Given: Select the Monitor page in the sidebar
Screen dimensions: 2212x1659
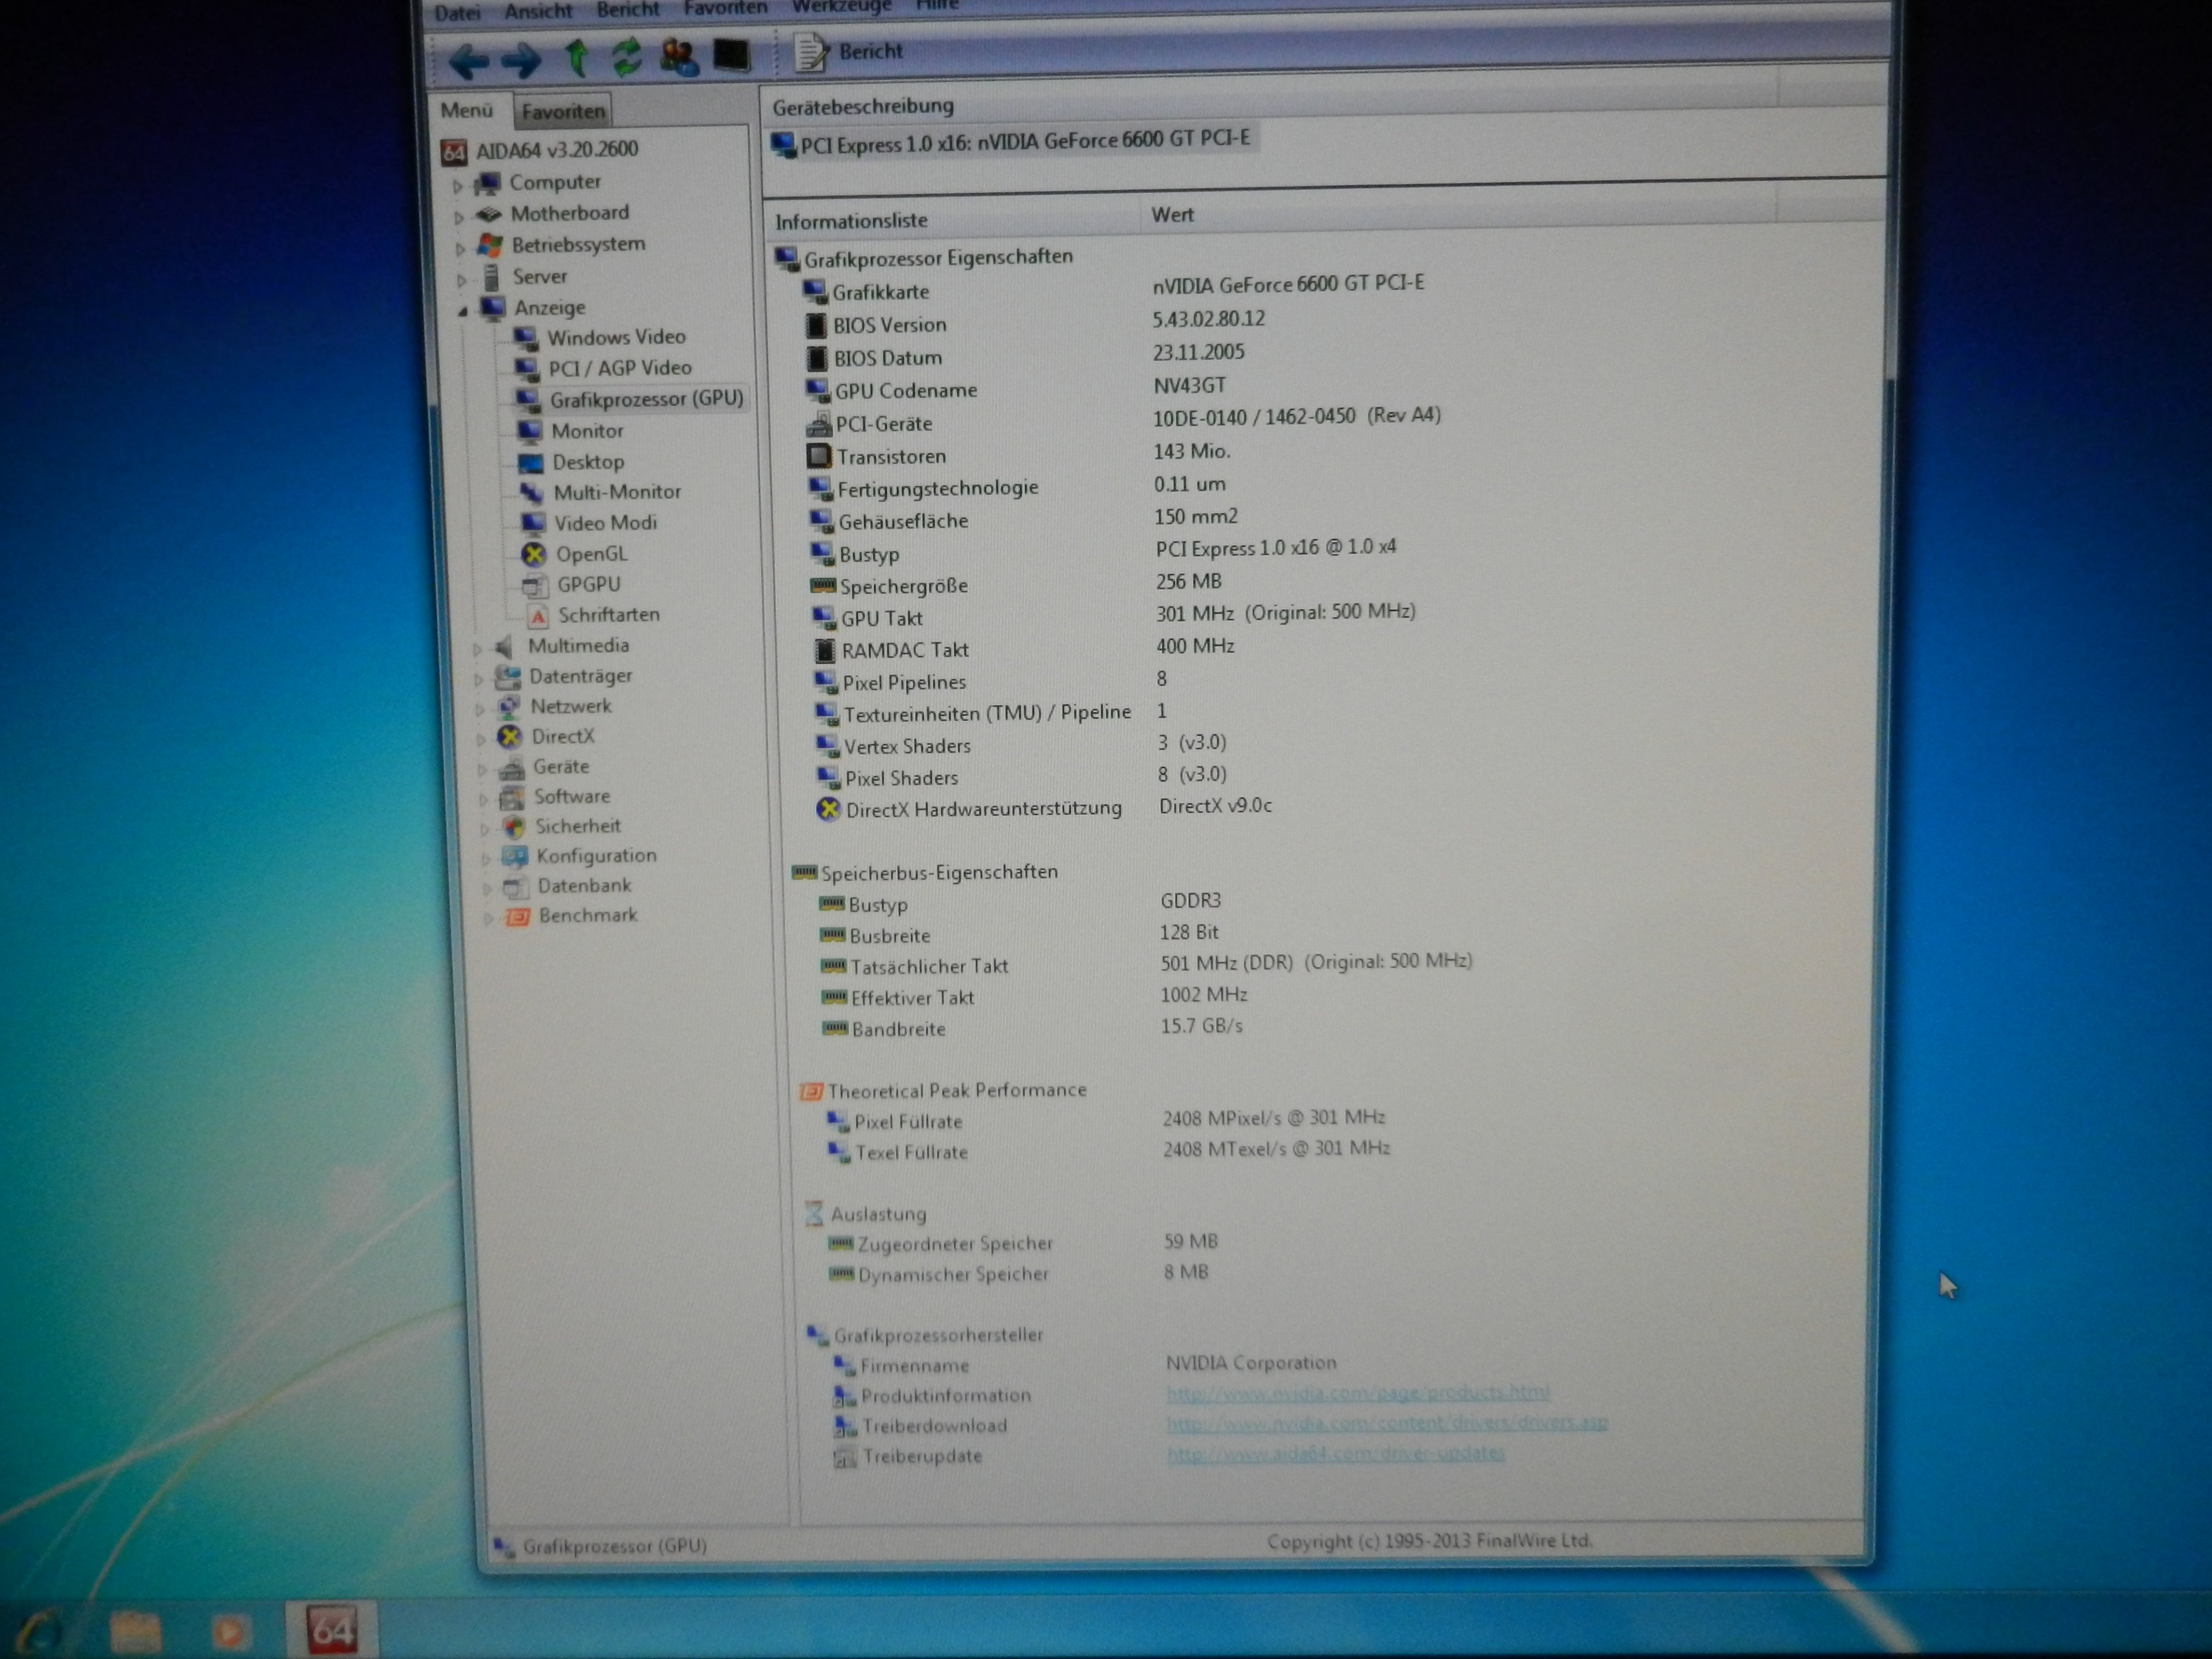Looking at the screenshot, I should tap(587, 431).
